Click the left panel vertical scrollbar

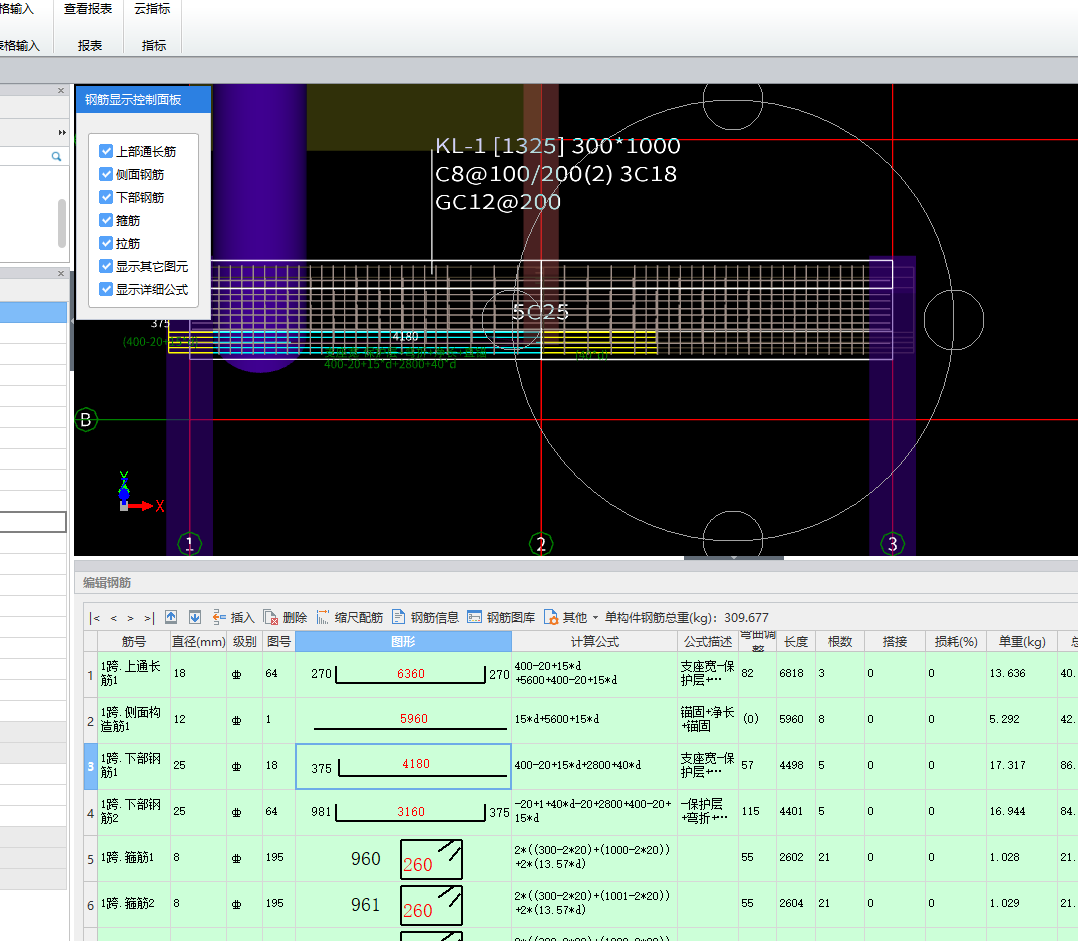click(62, 223)
